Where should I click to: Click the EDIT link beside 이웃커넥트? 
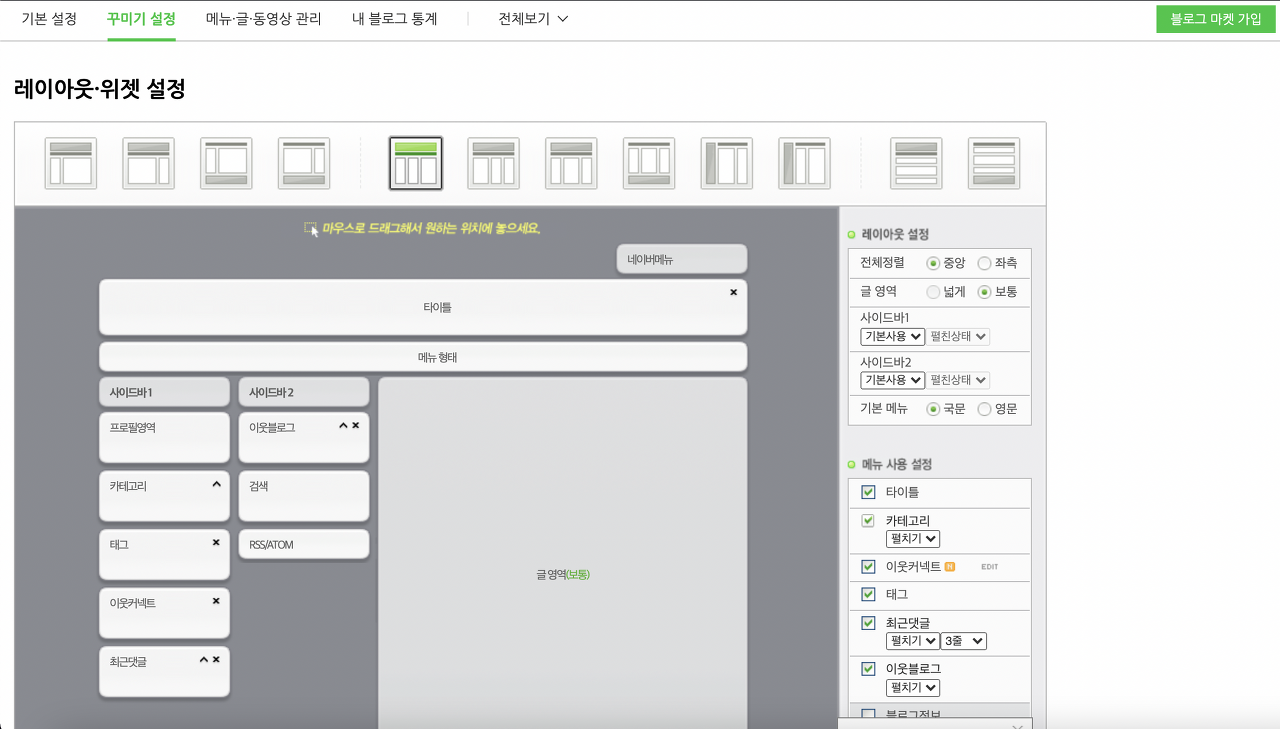pyautogui.click(x=989, y=567)
